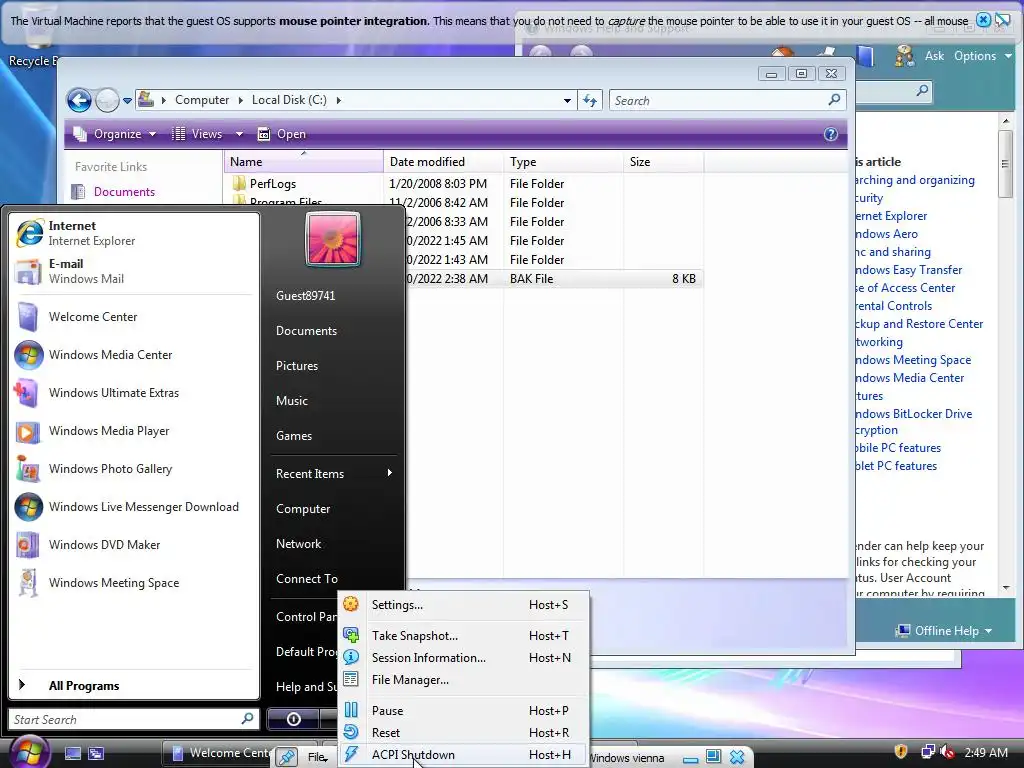Open Documents in Favorite Links pane
1024x768 pixels.
click(124, 192)
